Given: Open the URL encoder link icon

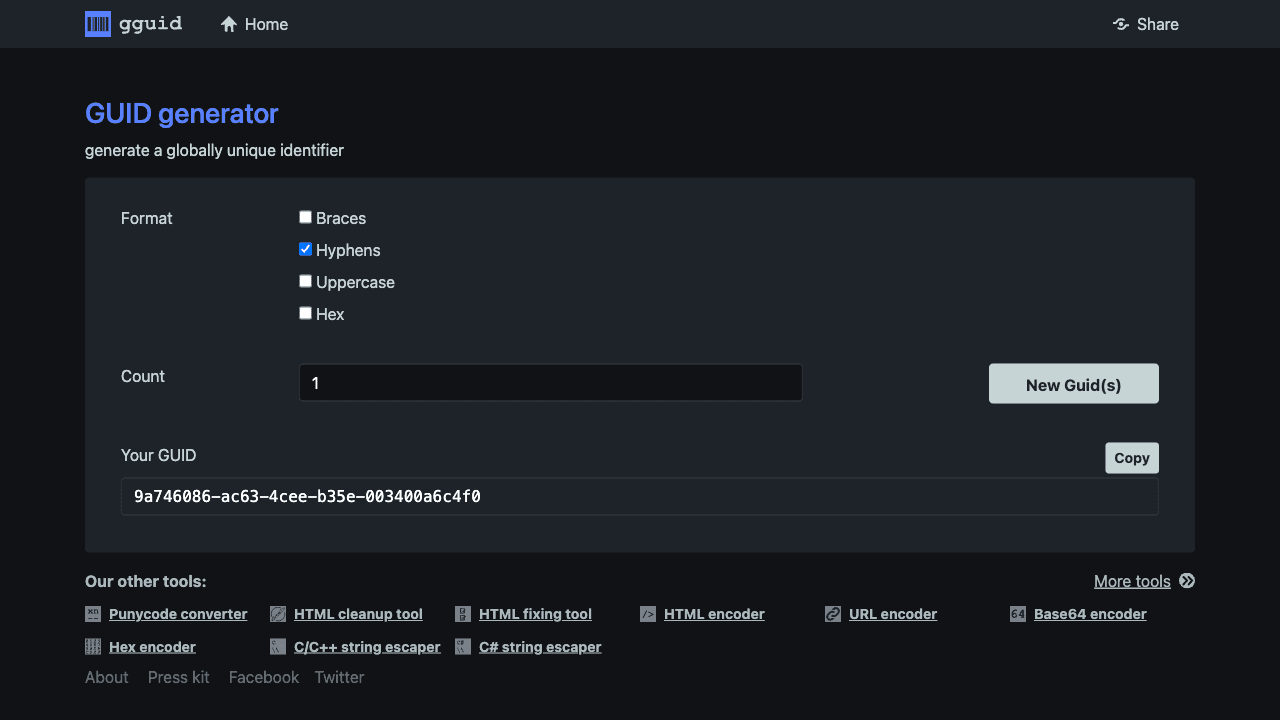Looking at the screenshot, I should click(832, 614).
